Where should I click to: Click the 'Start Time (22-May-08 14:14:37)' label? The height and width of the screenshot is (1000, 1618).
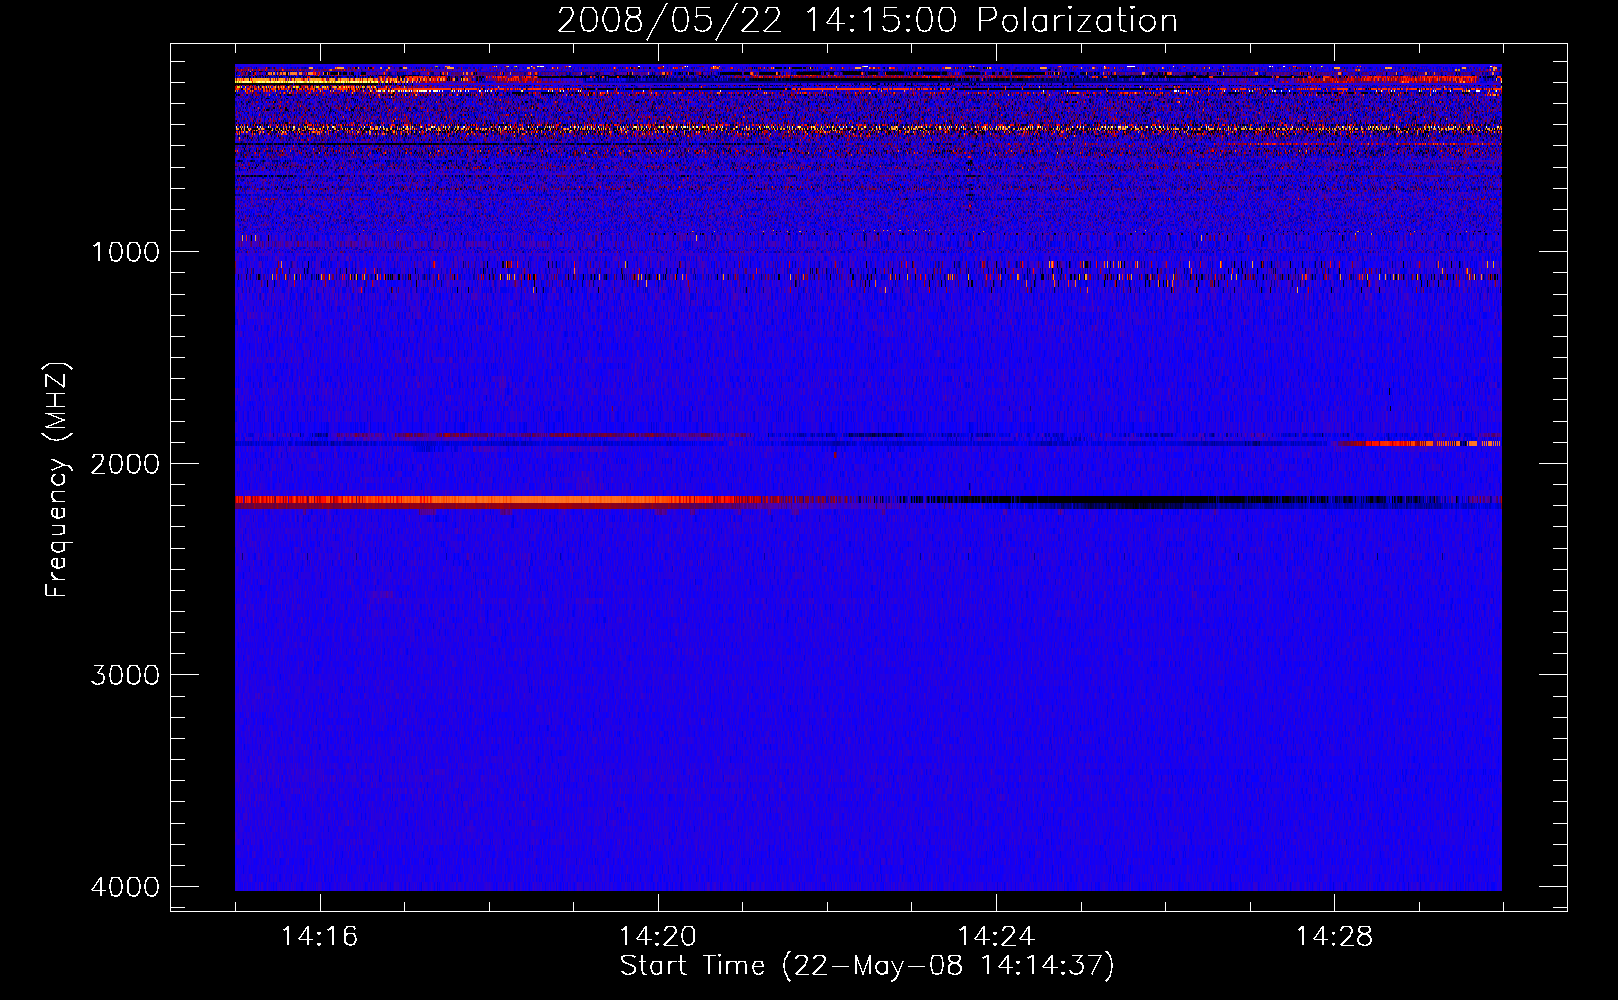point(867,966)
